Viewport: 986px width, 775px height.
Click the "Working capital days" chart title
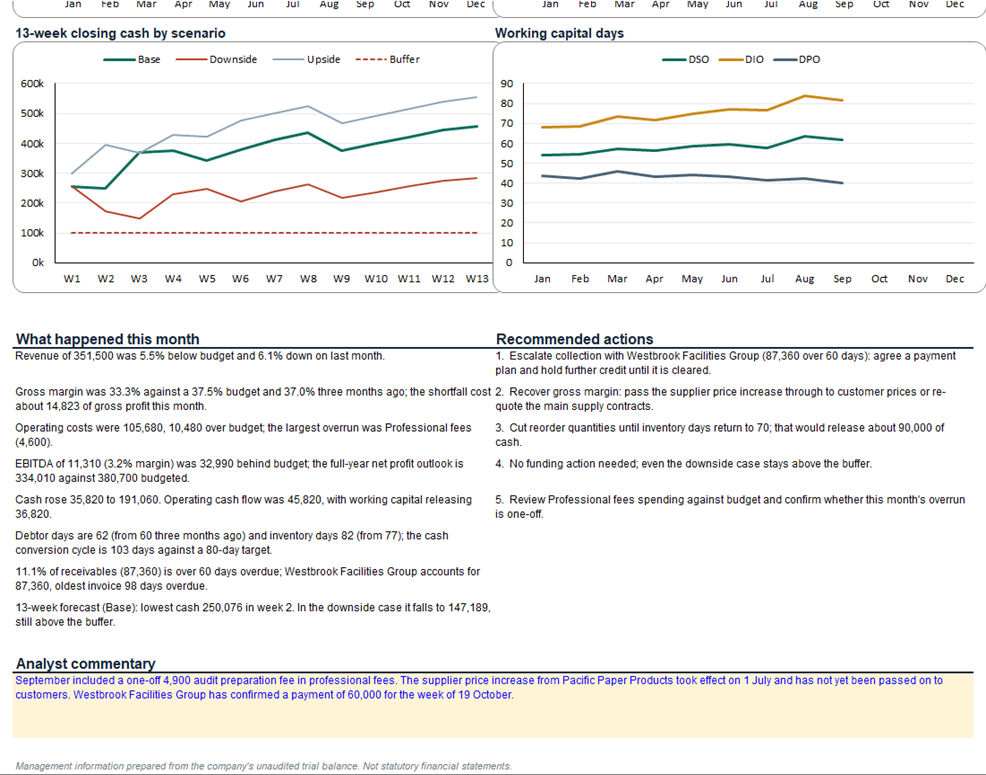(x=559, y=33)
